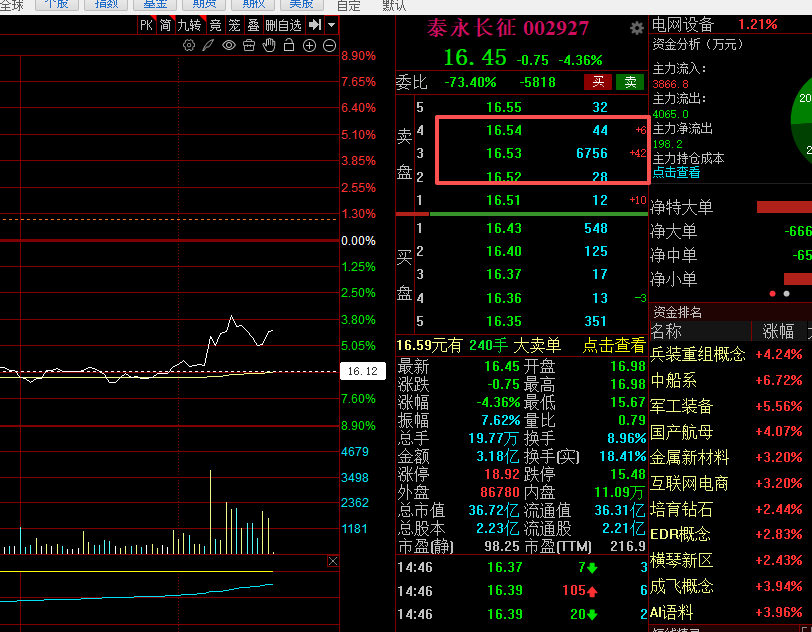Click the white pagination dot
The height and width of the screenshot is (632, 812).
coord(787,294)
